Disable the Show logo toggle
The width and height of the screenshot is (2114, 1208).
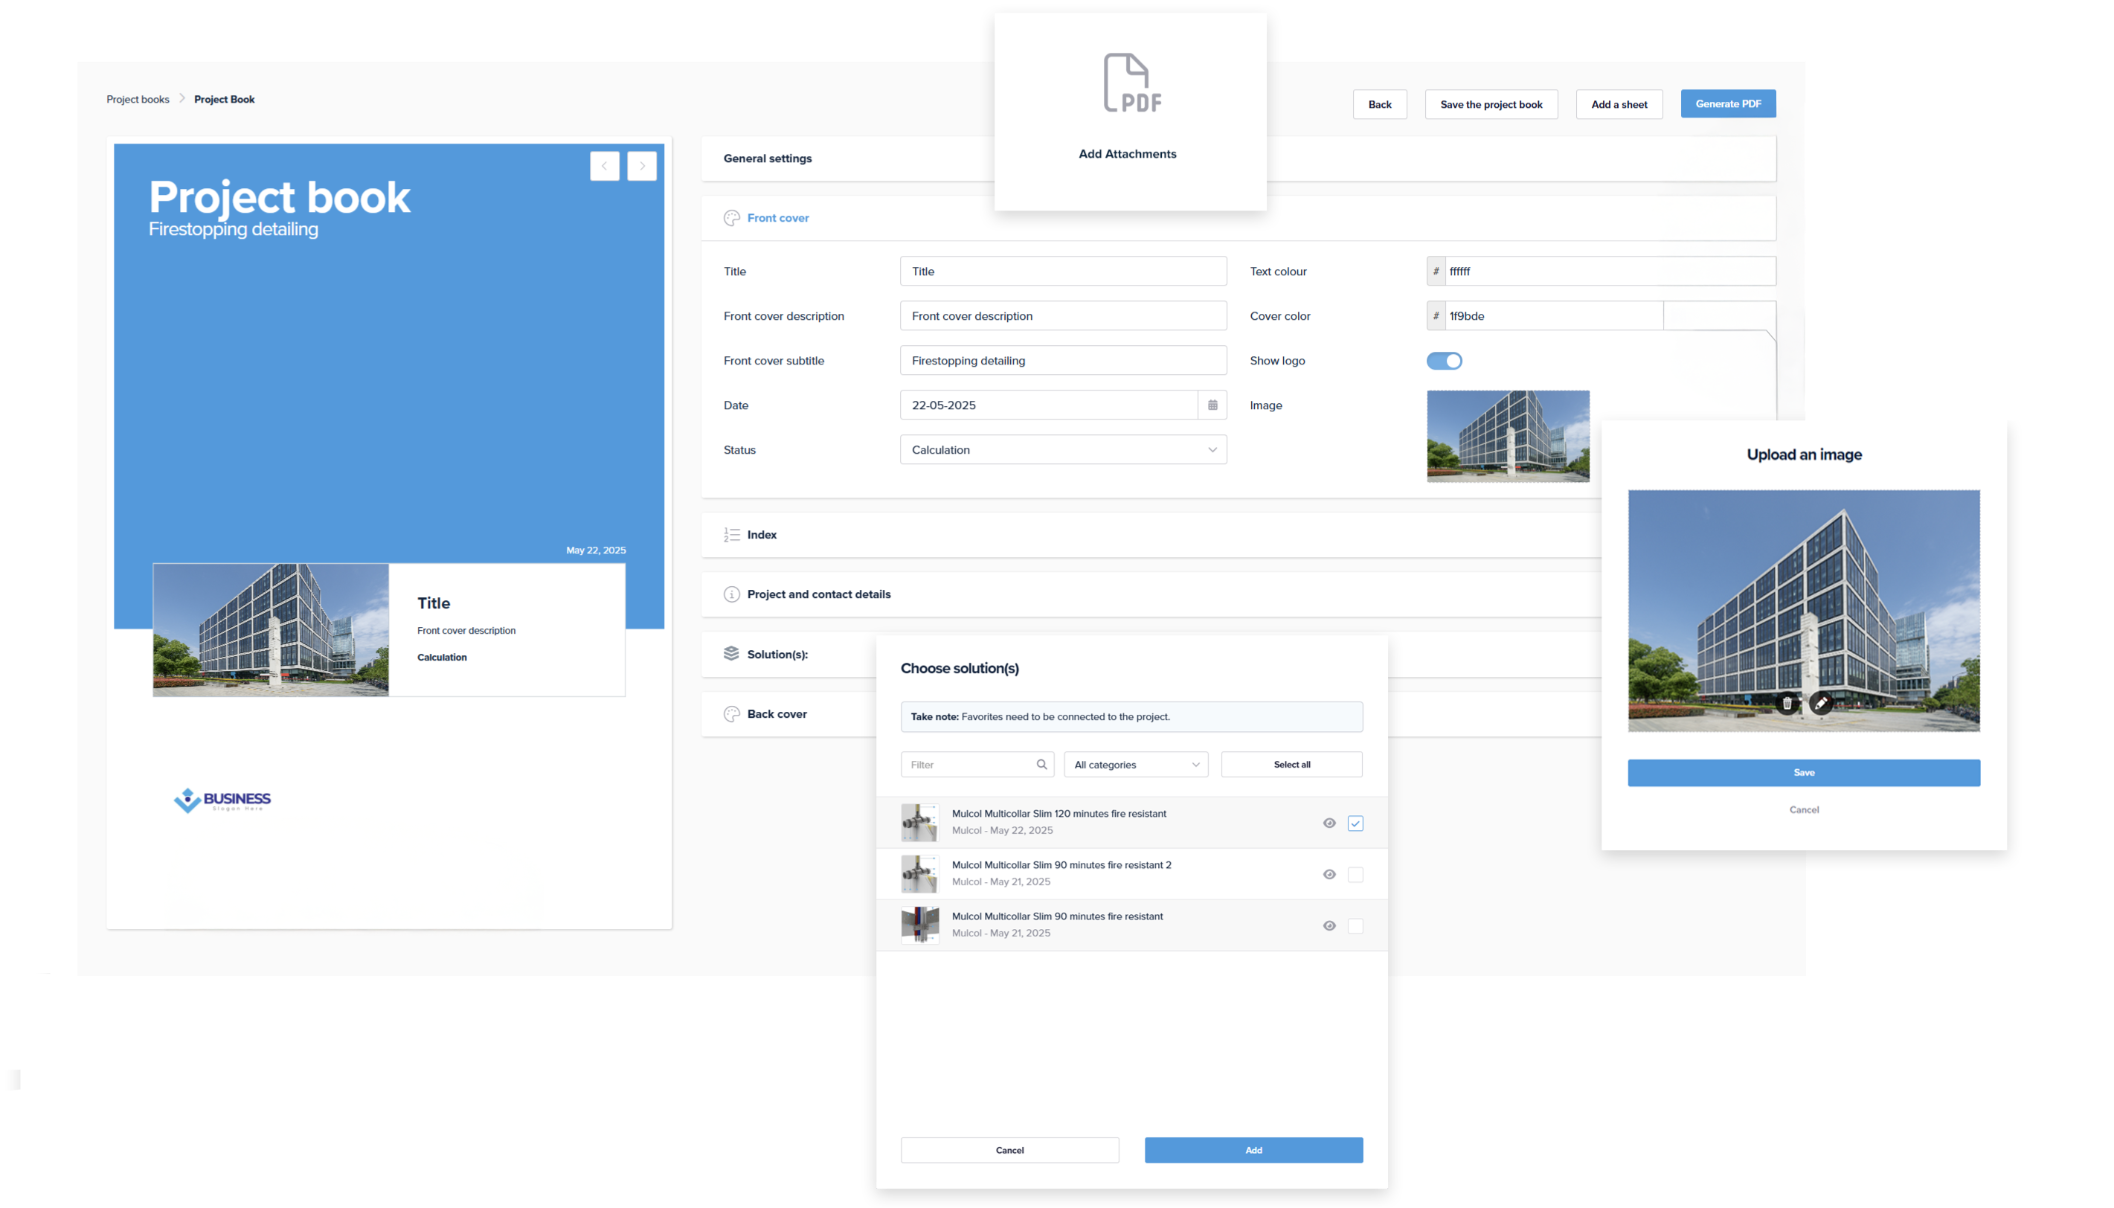1444,360
